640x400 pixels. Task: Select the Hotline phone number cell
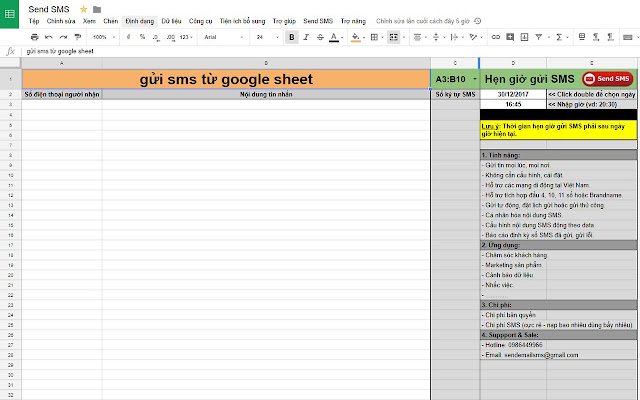(x=513, y=345)
